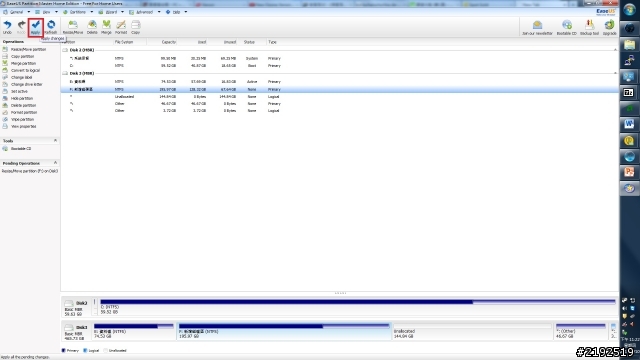Viewport: 640px width, 360px height.
Task: Expand dropdown arrow next to General
Action: click(x=29, y=12)
